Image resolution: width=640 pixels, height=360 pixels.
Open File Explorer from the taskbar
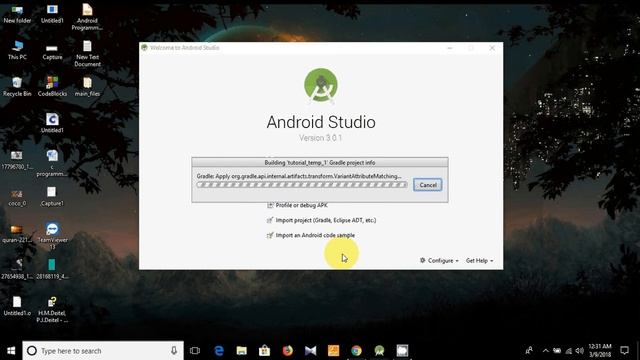(242, 351)
